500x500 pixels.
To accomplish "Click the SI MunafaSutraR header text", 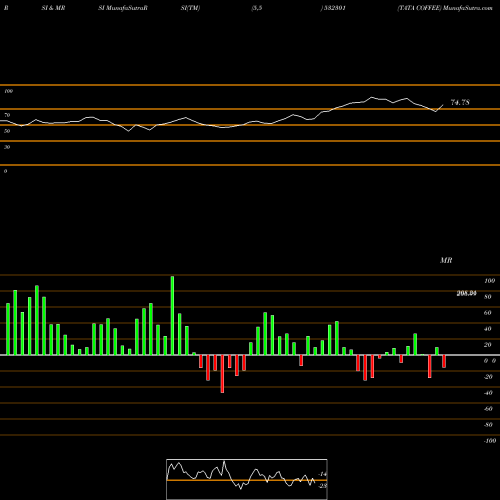I will 123,8.
